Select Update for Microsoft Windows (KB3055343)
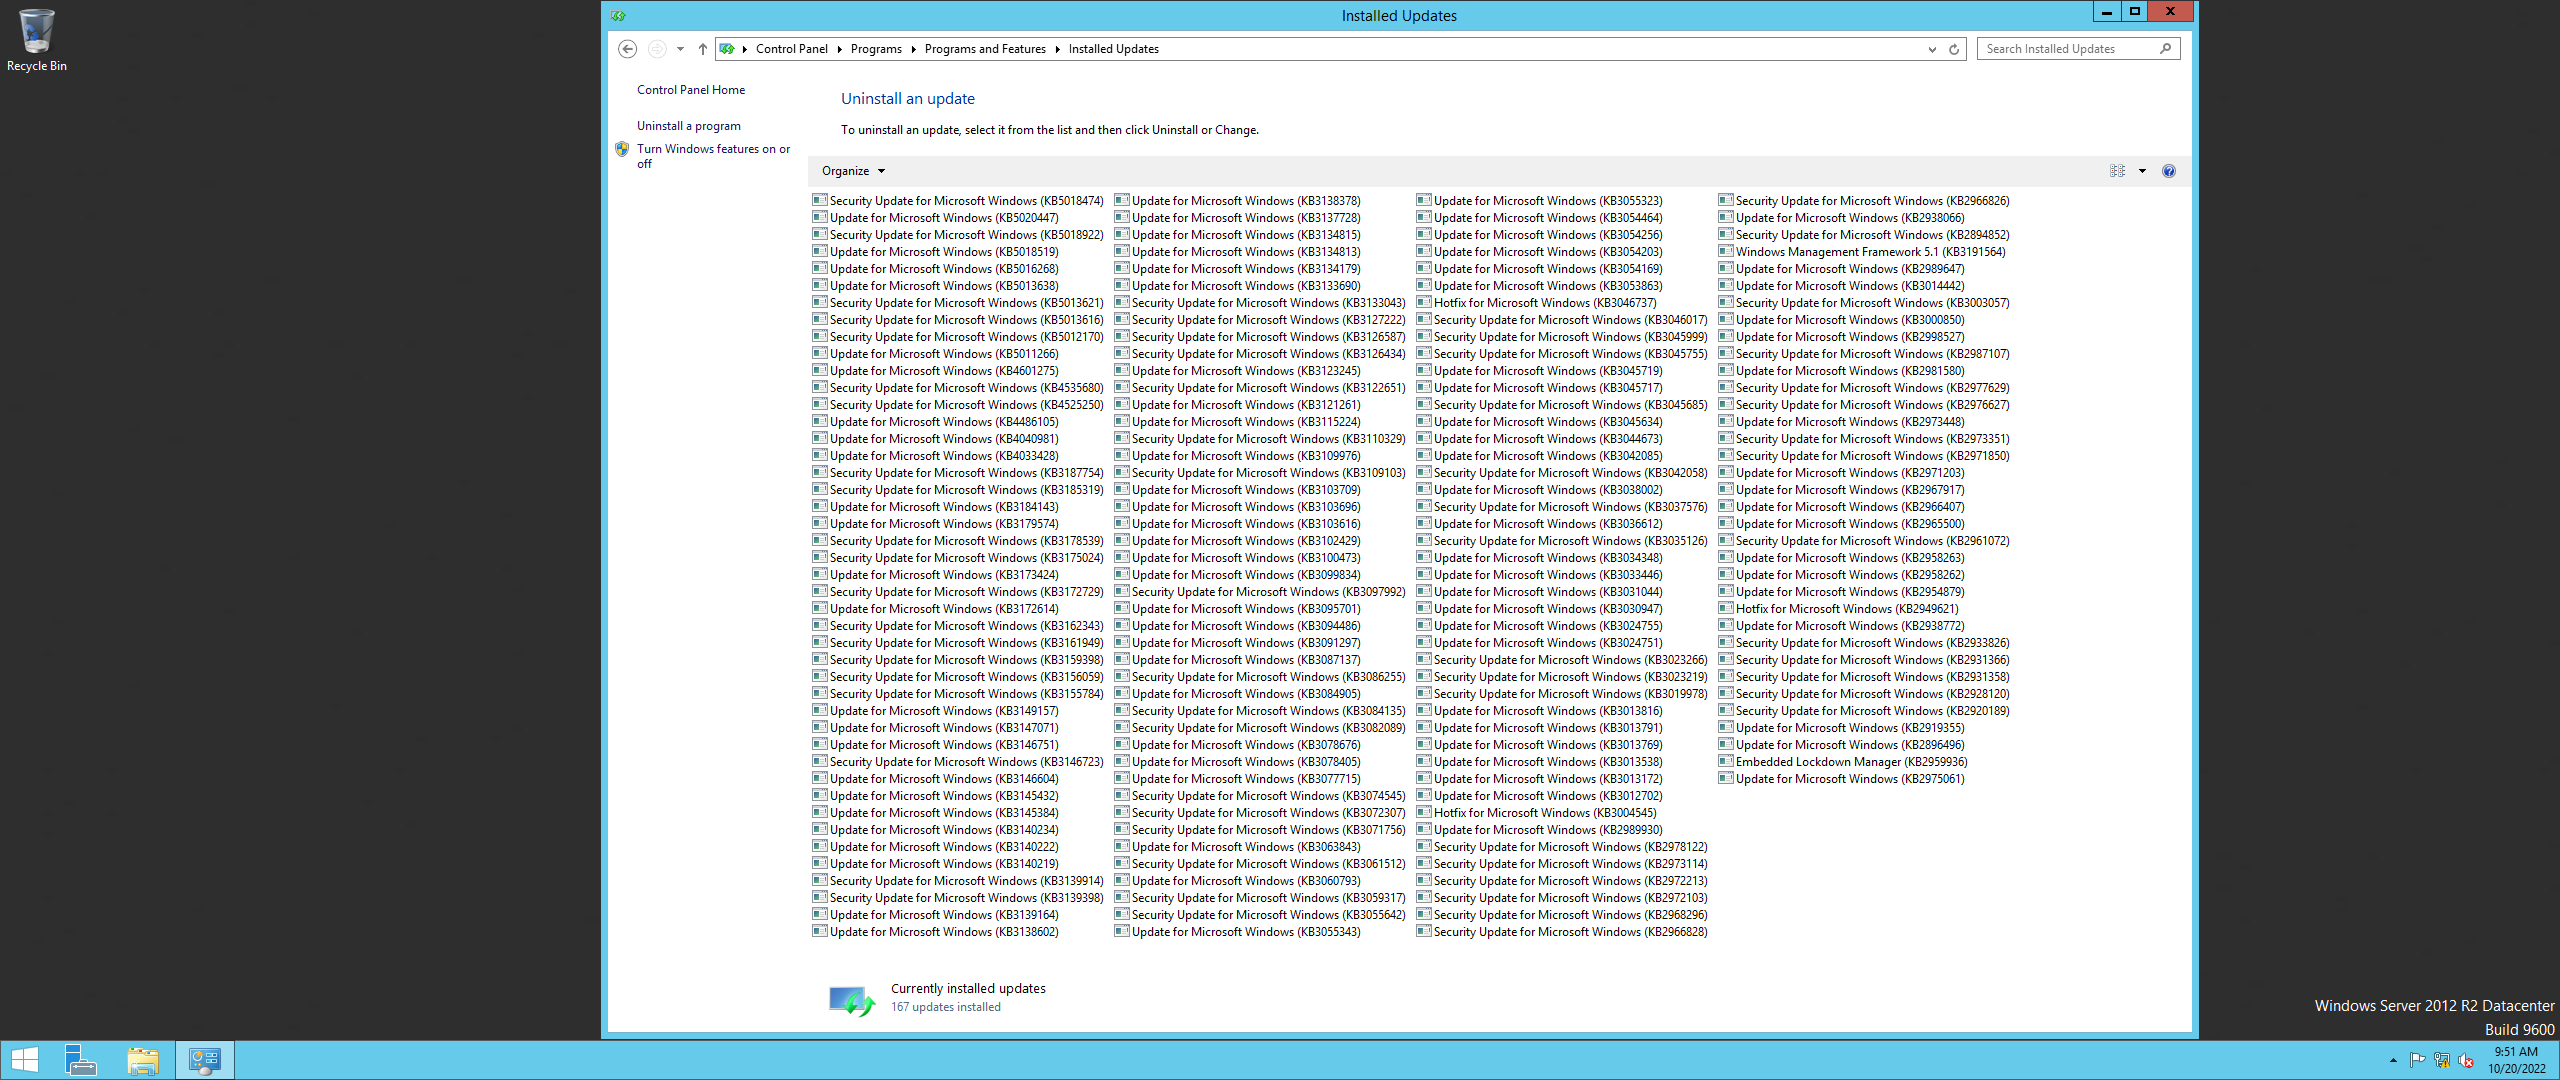 point(1237,932)
